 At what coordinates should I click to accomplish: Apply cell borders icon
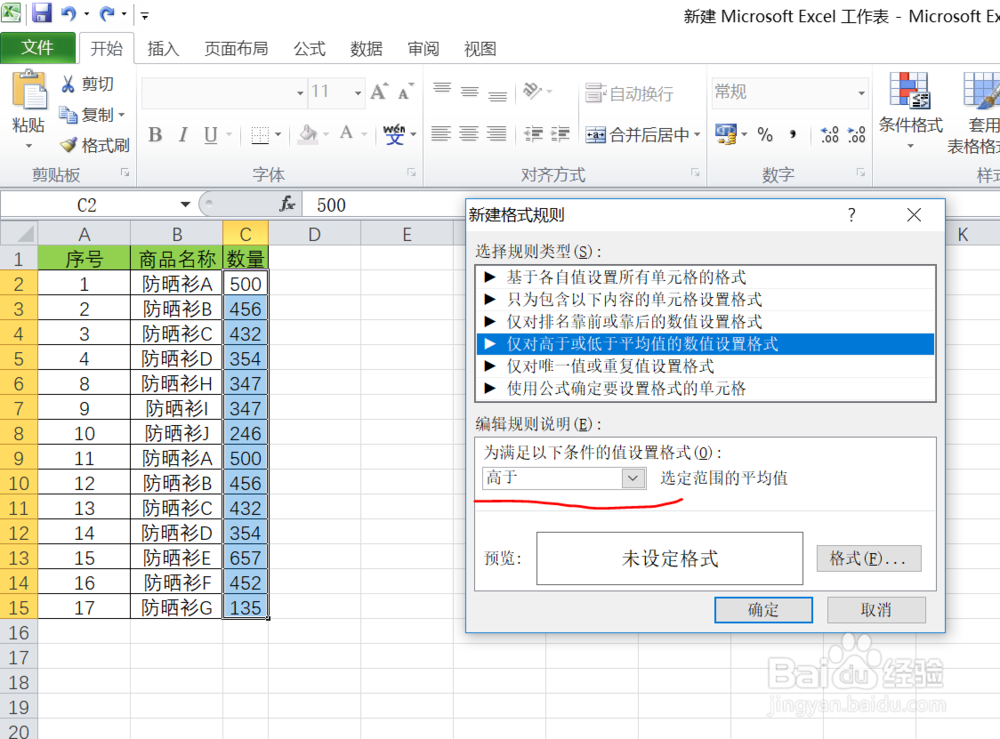(x=260, y=135)
